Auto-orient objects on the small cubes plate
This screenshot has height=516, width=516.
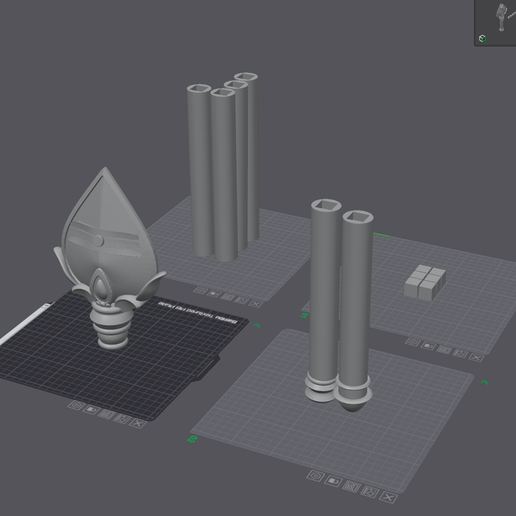coord(460,354)
